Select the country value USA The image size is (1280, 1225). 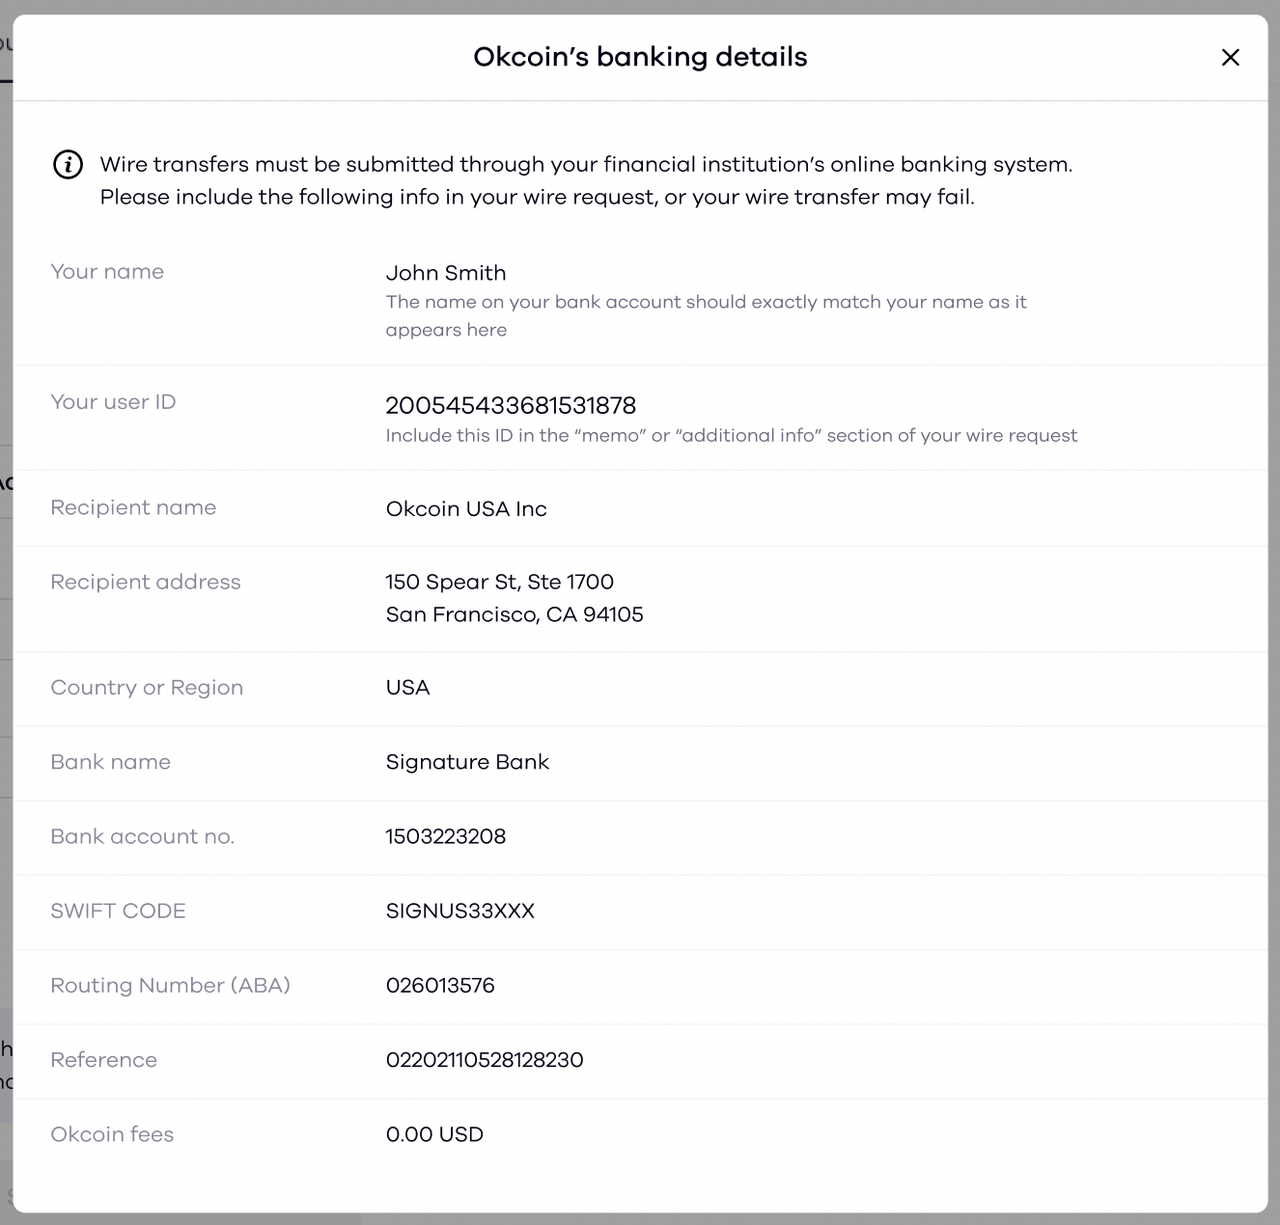click(408, 688)
